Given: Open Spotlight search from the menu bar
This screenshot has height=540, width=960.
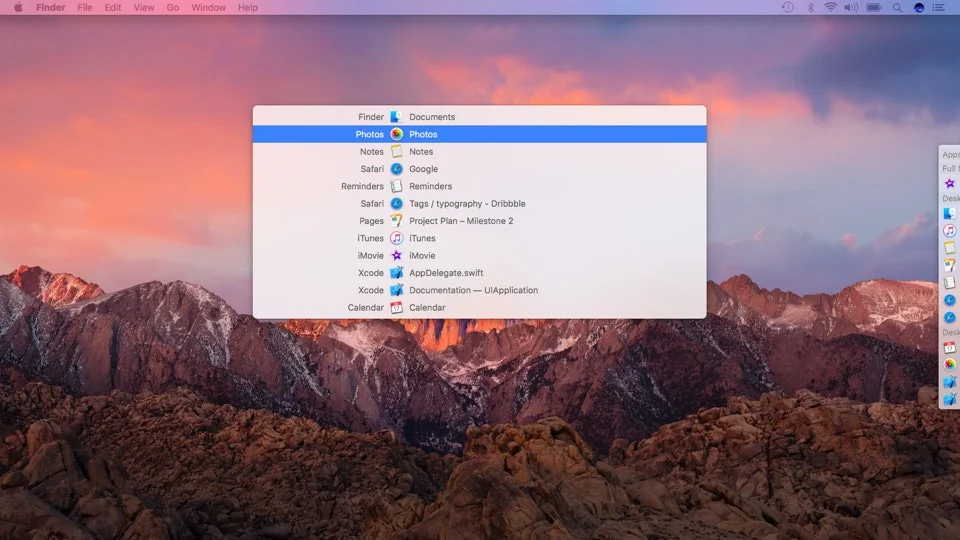Looking at the screenshot, I should [898, 7].
